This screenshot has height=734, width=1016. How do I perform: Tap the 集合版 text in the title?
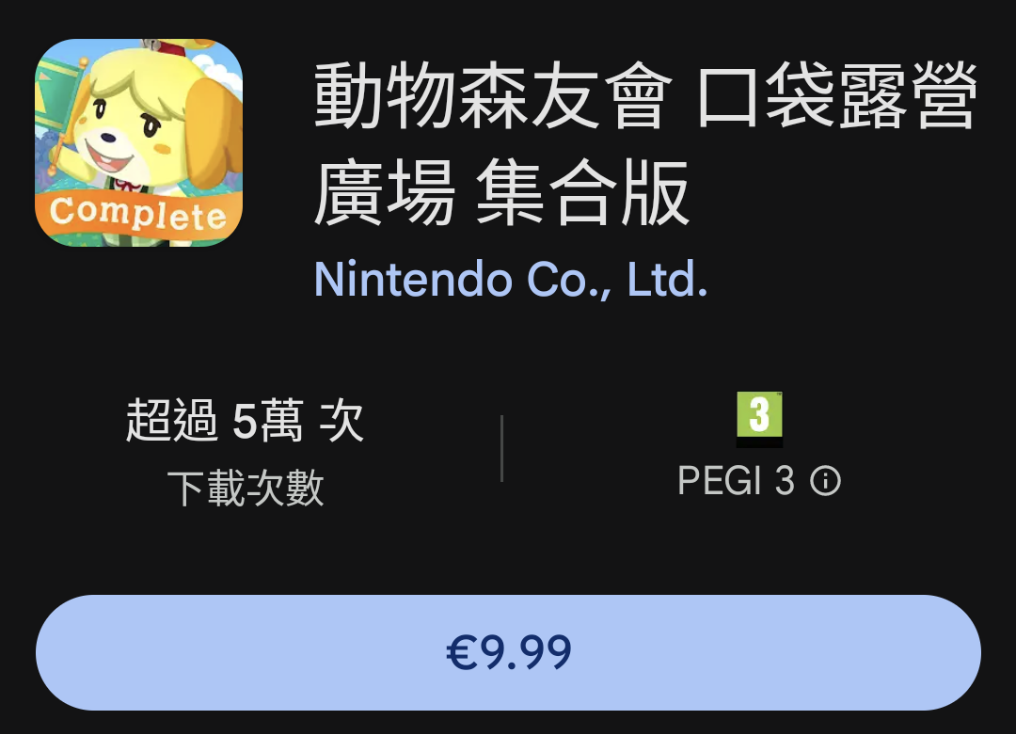click(x=582, y=193)
